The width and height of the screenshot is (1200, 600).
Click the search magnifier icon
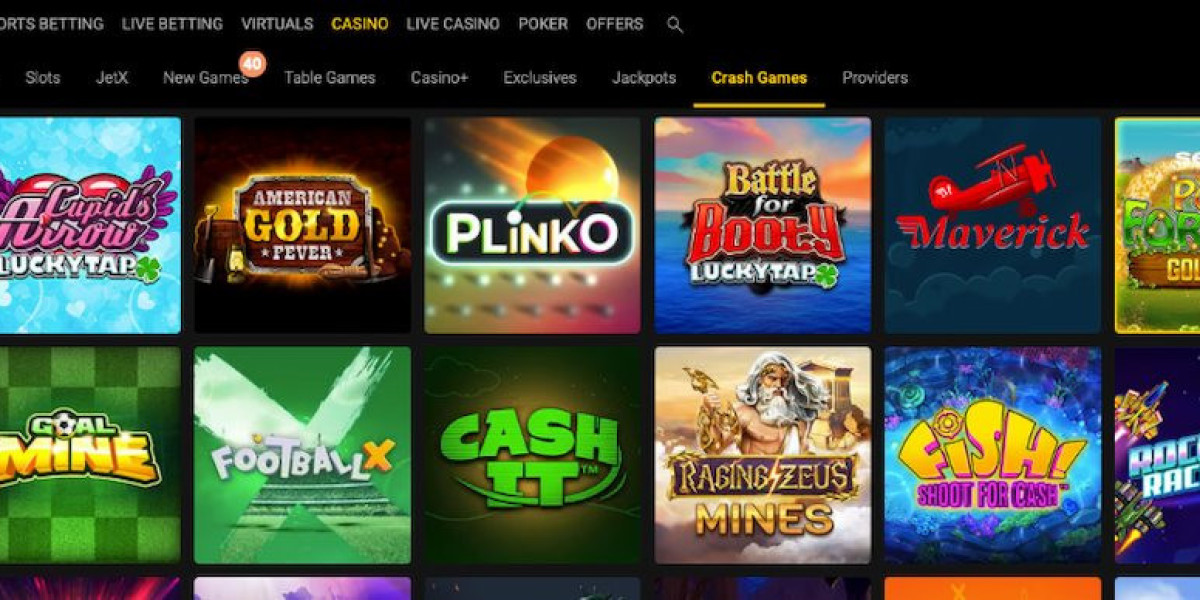point(675,25)
